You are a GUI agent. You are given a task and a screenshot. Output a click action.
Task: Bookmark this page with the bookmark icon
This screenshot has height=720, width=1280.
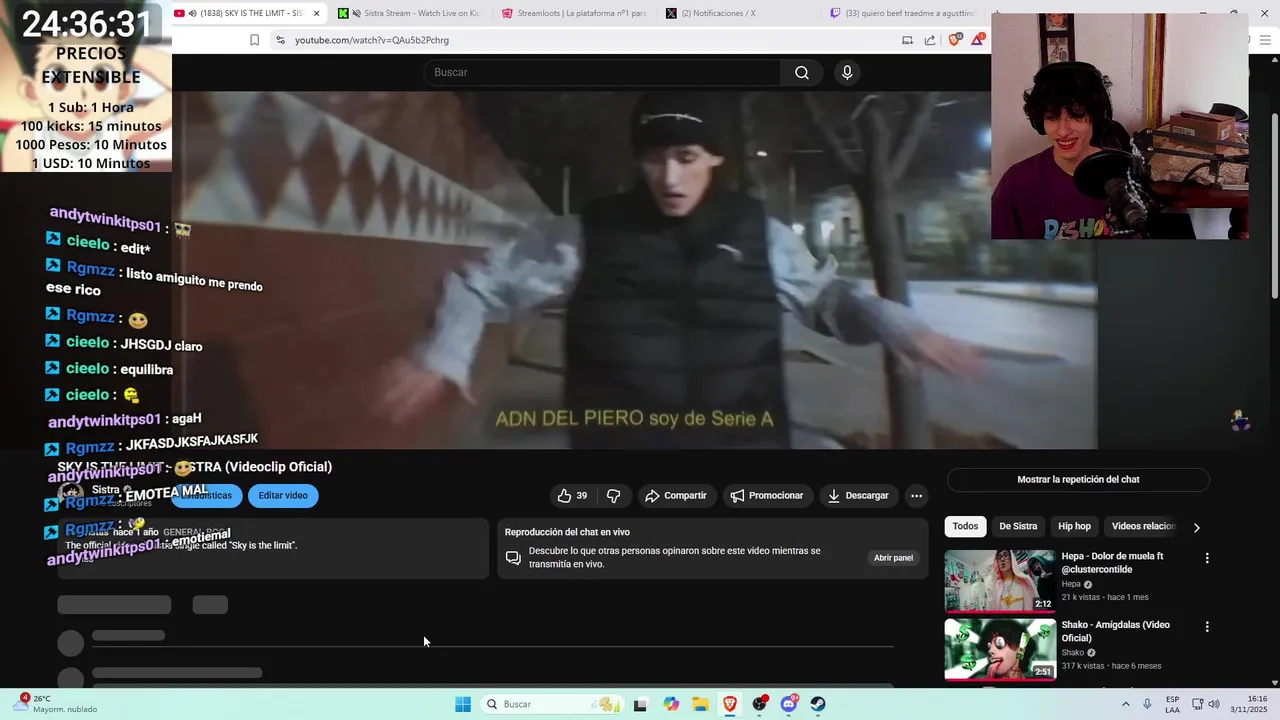coord(254,40)
